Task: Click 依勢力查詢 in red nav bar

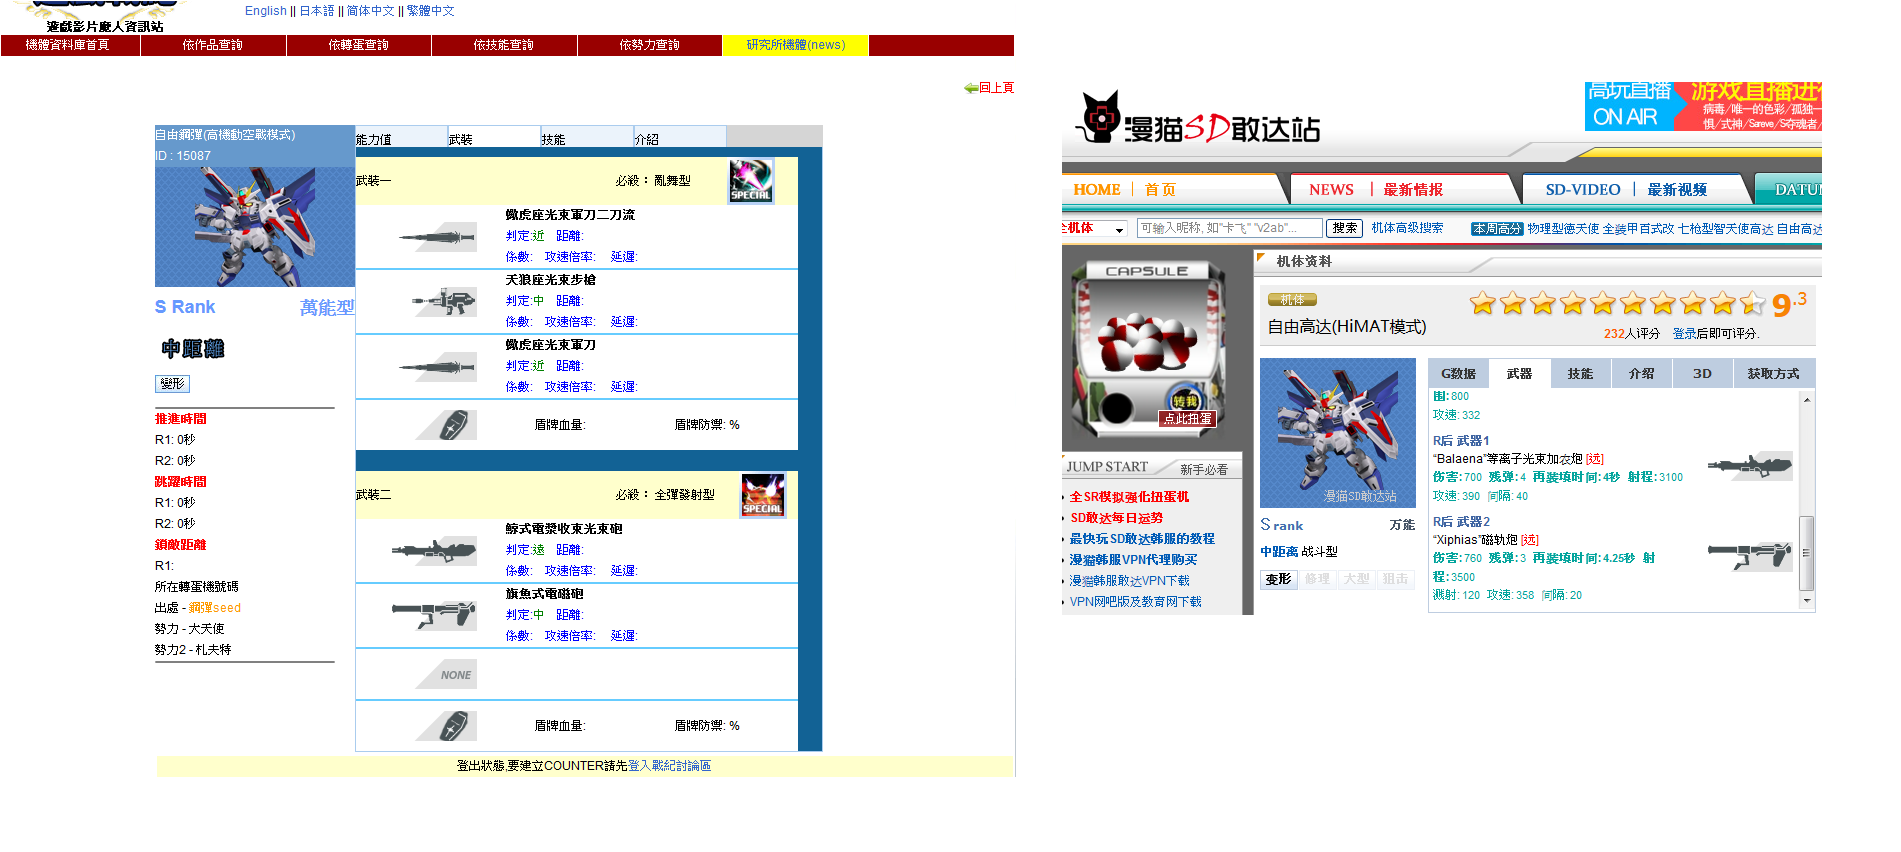Action: pyautogui.click(x=650, y=45)
